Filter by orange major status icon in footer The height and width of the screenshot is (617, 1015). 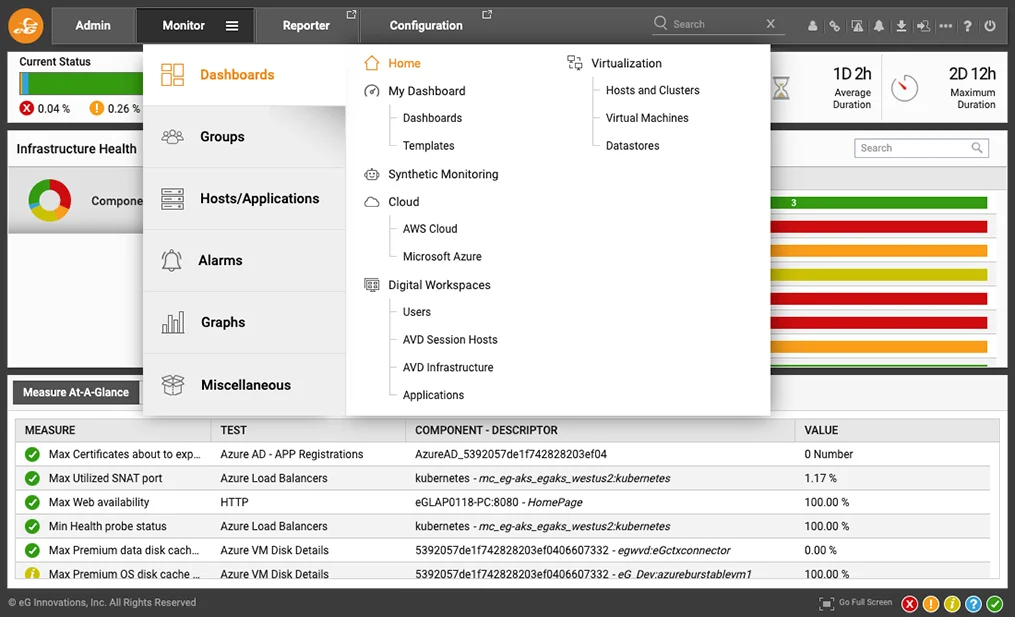tap(931, 603)
